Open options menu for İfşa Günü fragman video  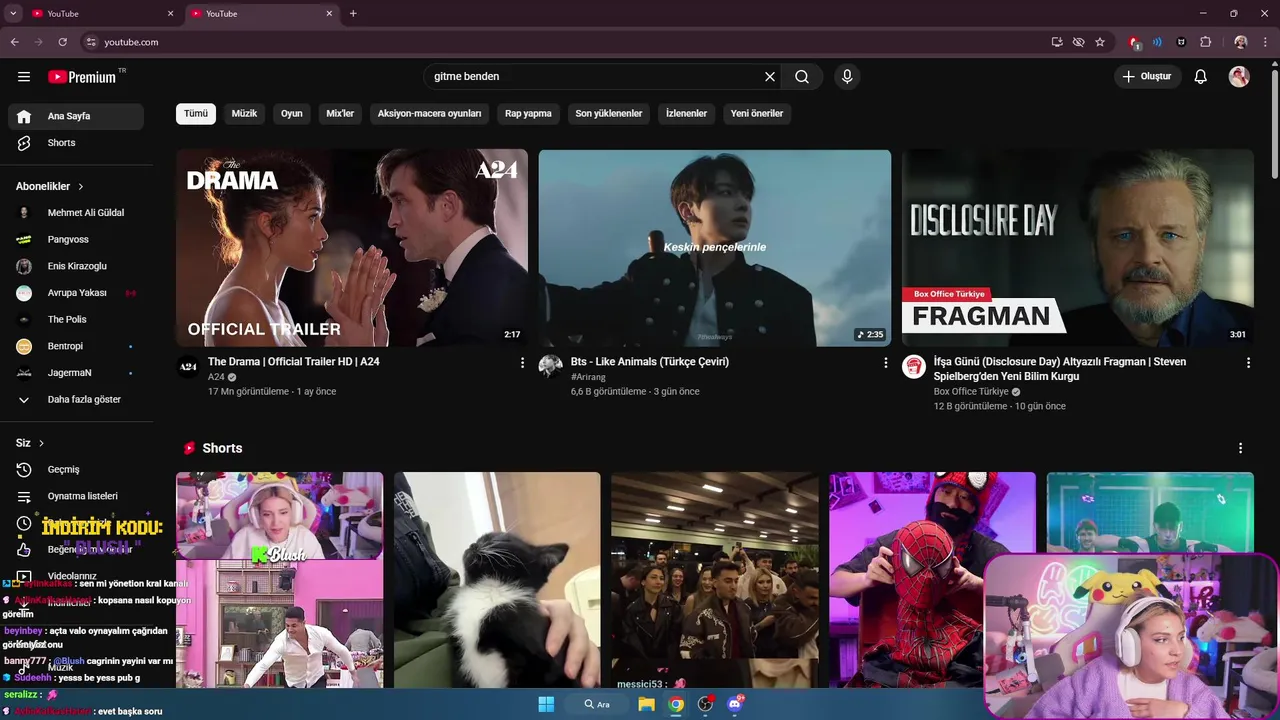[1248, 363]
